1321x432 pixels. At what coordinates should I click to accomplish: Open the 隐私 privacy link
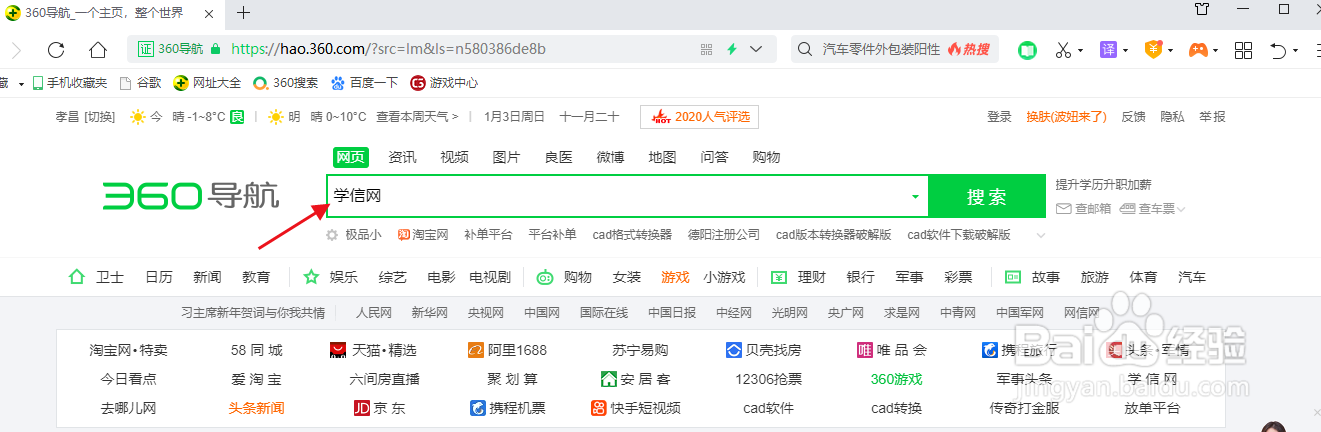coord(1172,117)
